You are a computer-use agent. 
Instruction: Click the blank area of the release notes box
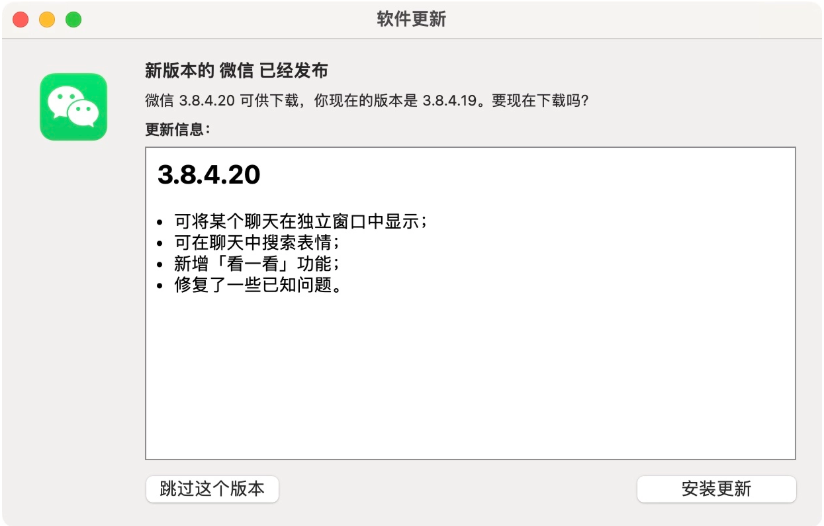pyautogui.click(x=470, y=378)
